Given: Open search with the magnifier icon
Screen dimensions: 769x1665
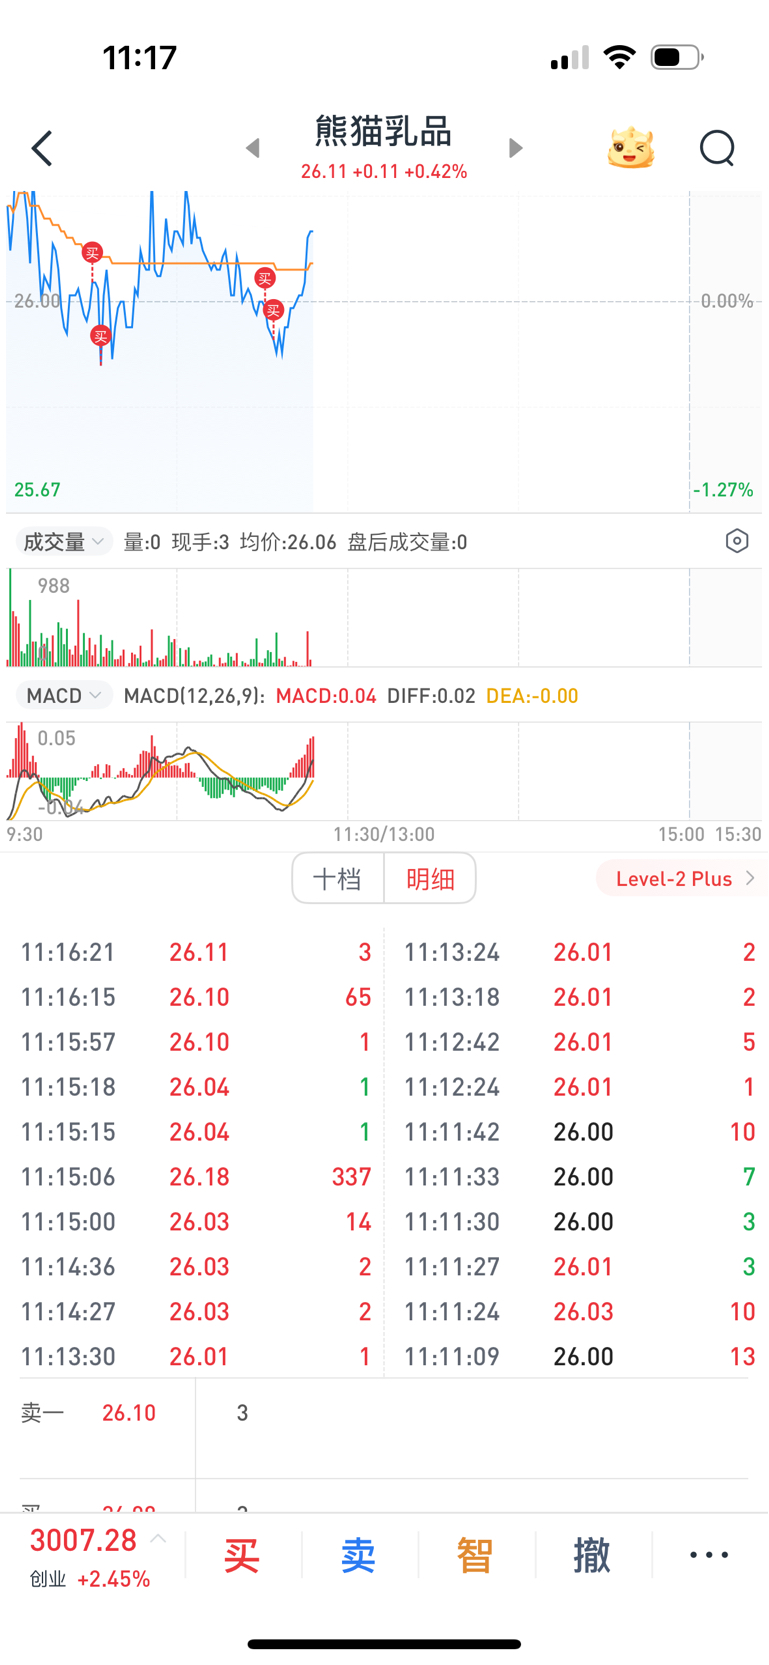Looking at the screenshot, I should click(717, 148).
